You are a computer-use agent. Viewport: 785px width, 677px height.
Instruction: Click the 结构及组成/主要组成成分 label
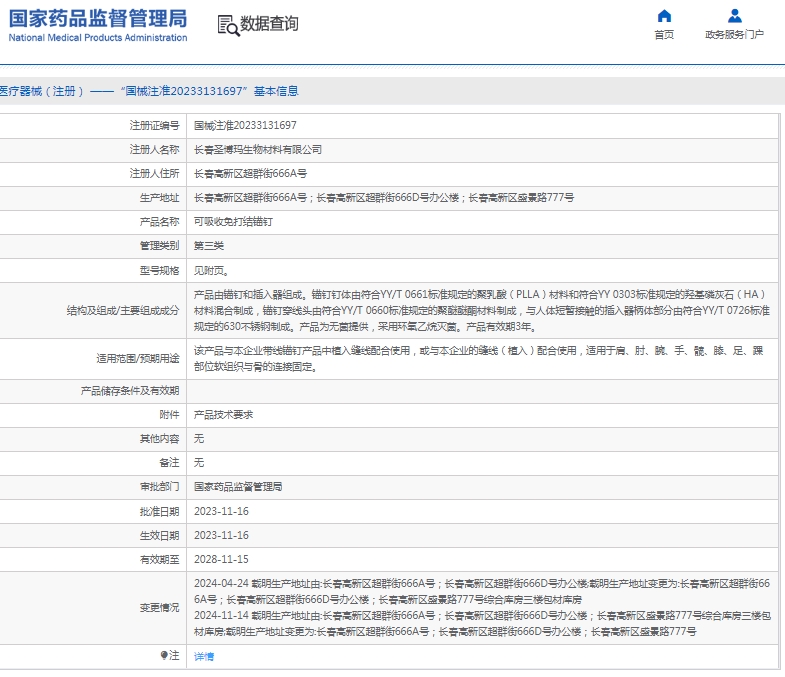123,310
